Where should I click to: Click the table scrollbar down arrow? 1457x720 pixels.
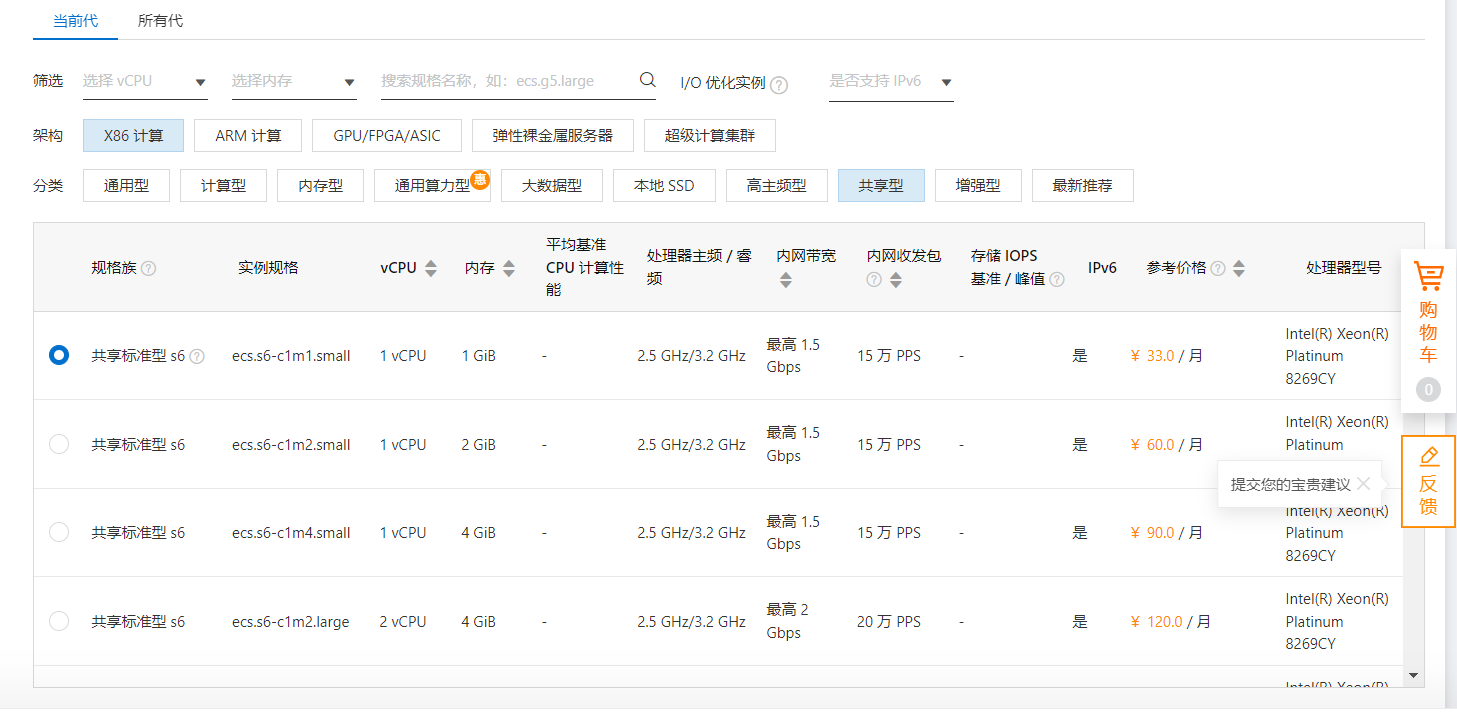(x=1413, y=675)
